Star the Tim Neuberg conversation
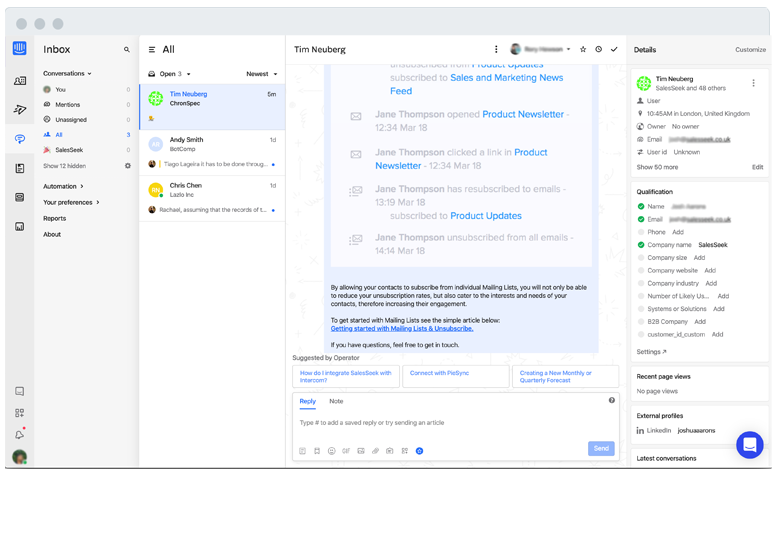The width and height of the screenshot is (777, 533). (583, 49)
